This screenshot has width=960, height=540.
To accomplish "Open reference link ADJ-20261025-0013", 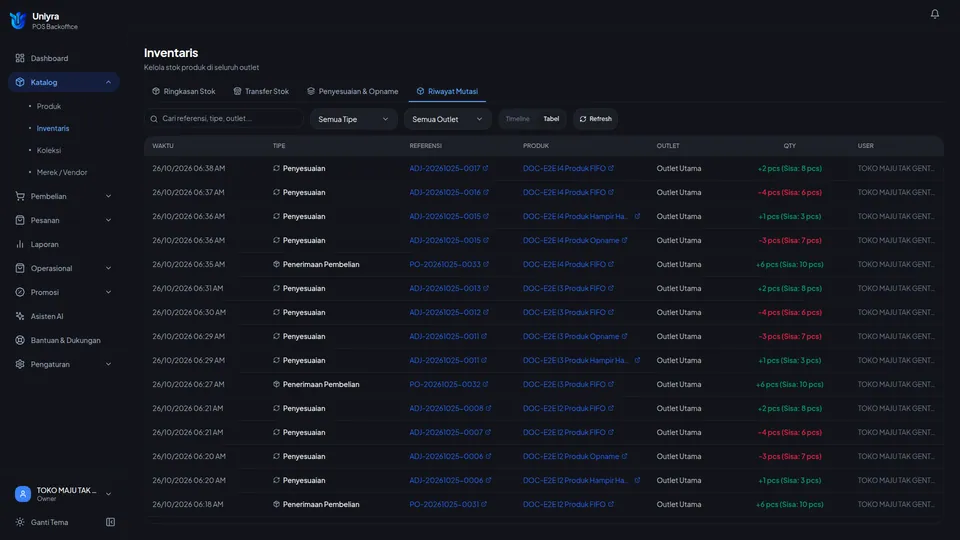I will pyautogui.click(x=444, y=288).
